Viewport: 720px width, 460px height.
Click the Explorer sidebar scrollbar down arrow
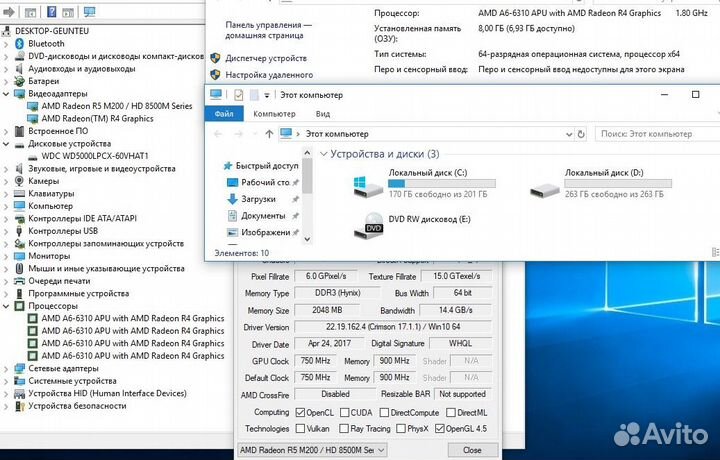307,239
